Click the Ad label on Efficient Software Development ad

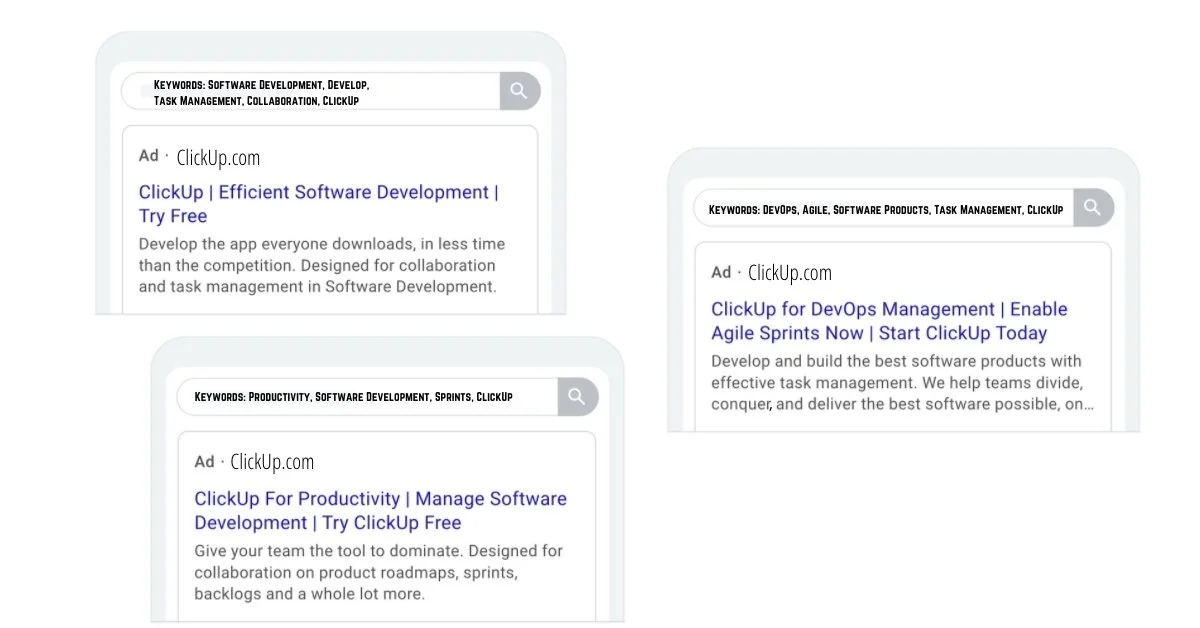coord(148,156)
